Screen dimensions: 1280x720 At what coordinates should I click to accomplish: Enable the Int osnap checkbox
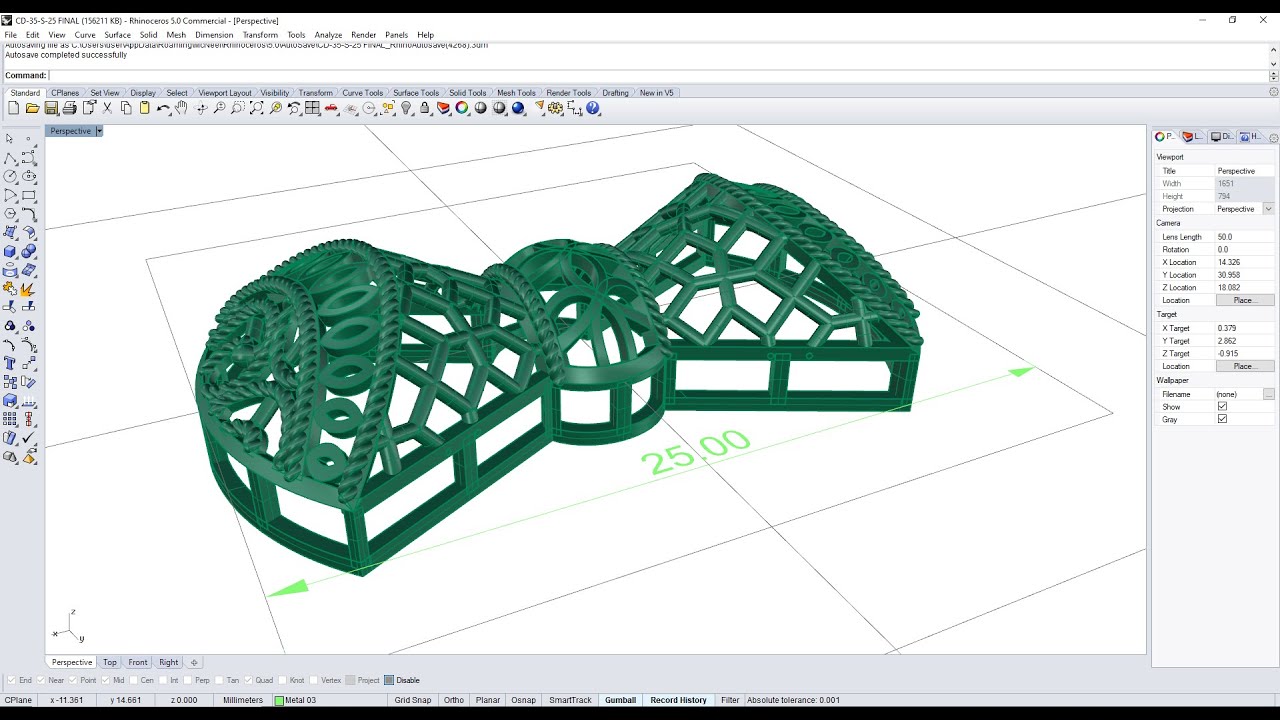click(162, 680)
